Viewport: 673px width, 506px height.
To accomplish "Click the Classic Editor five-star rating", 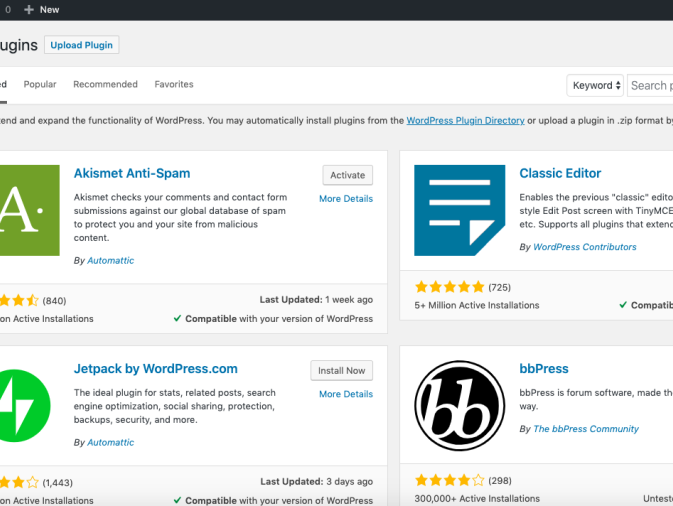I will click(x=449, y=287).
